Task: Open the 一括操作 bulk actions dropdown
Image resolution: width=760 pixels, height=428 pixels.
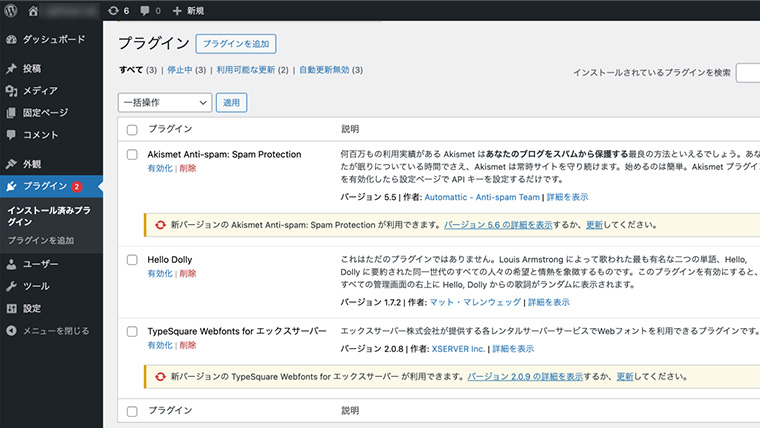Action: (x=165, y=102)
